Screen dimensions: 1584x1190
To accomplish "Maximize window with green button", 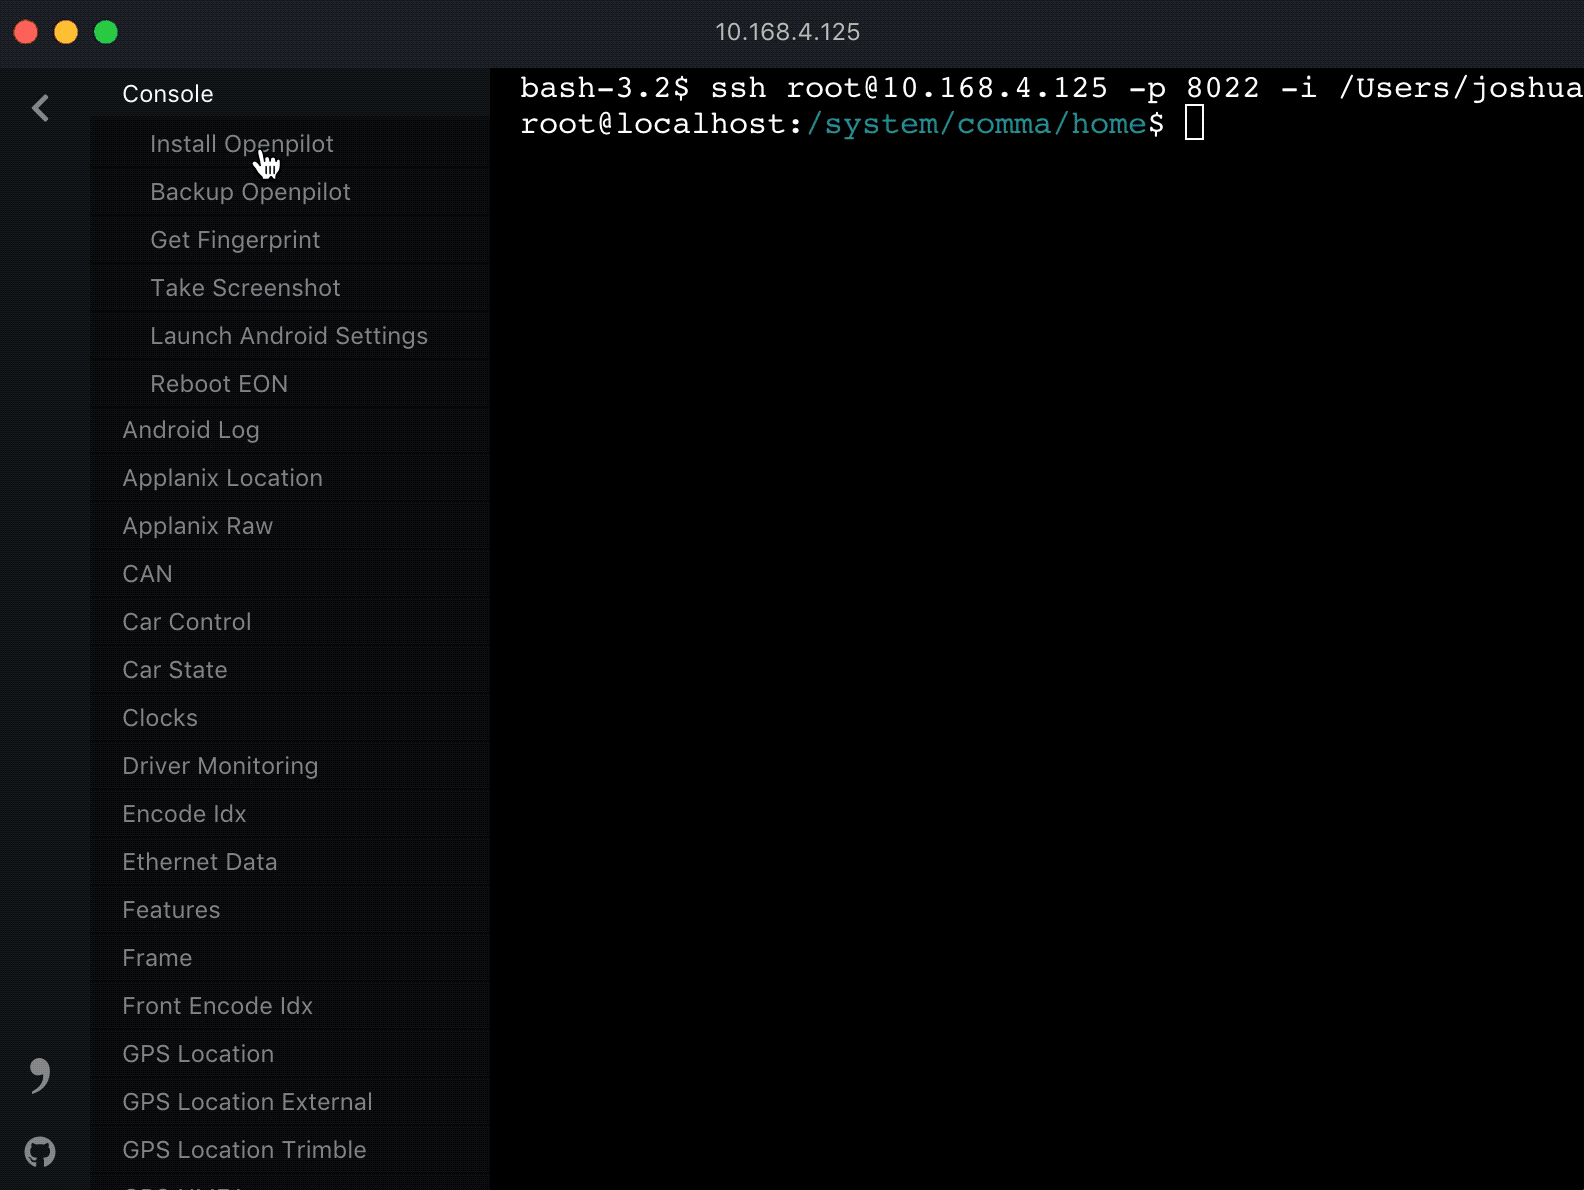I will (x=106, y=32).
